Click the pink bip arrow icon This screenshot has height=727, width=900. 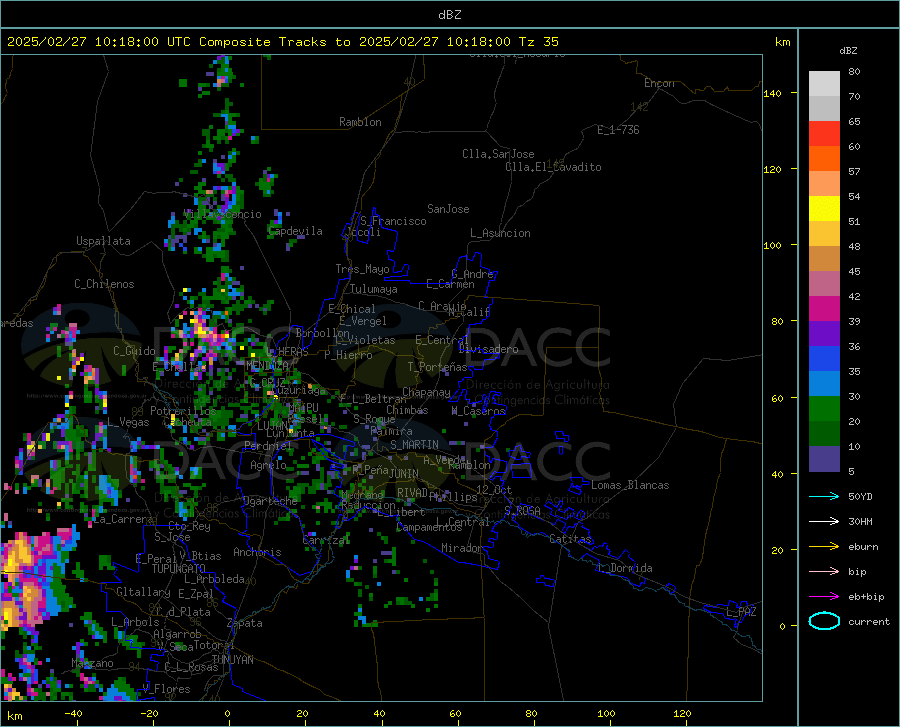[x=824, y=571]
